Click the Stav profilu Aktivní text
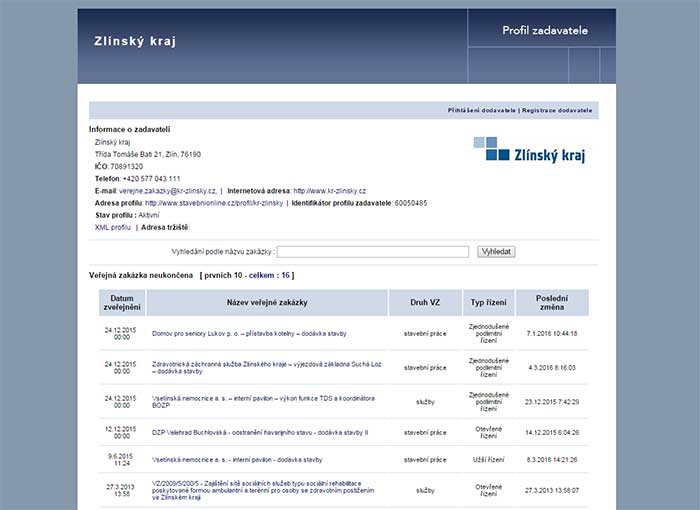 coord(127,215)
